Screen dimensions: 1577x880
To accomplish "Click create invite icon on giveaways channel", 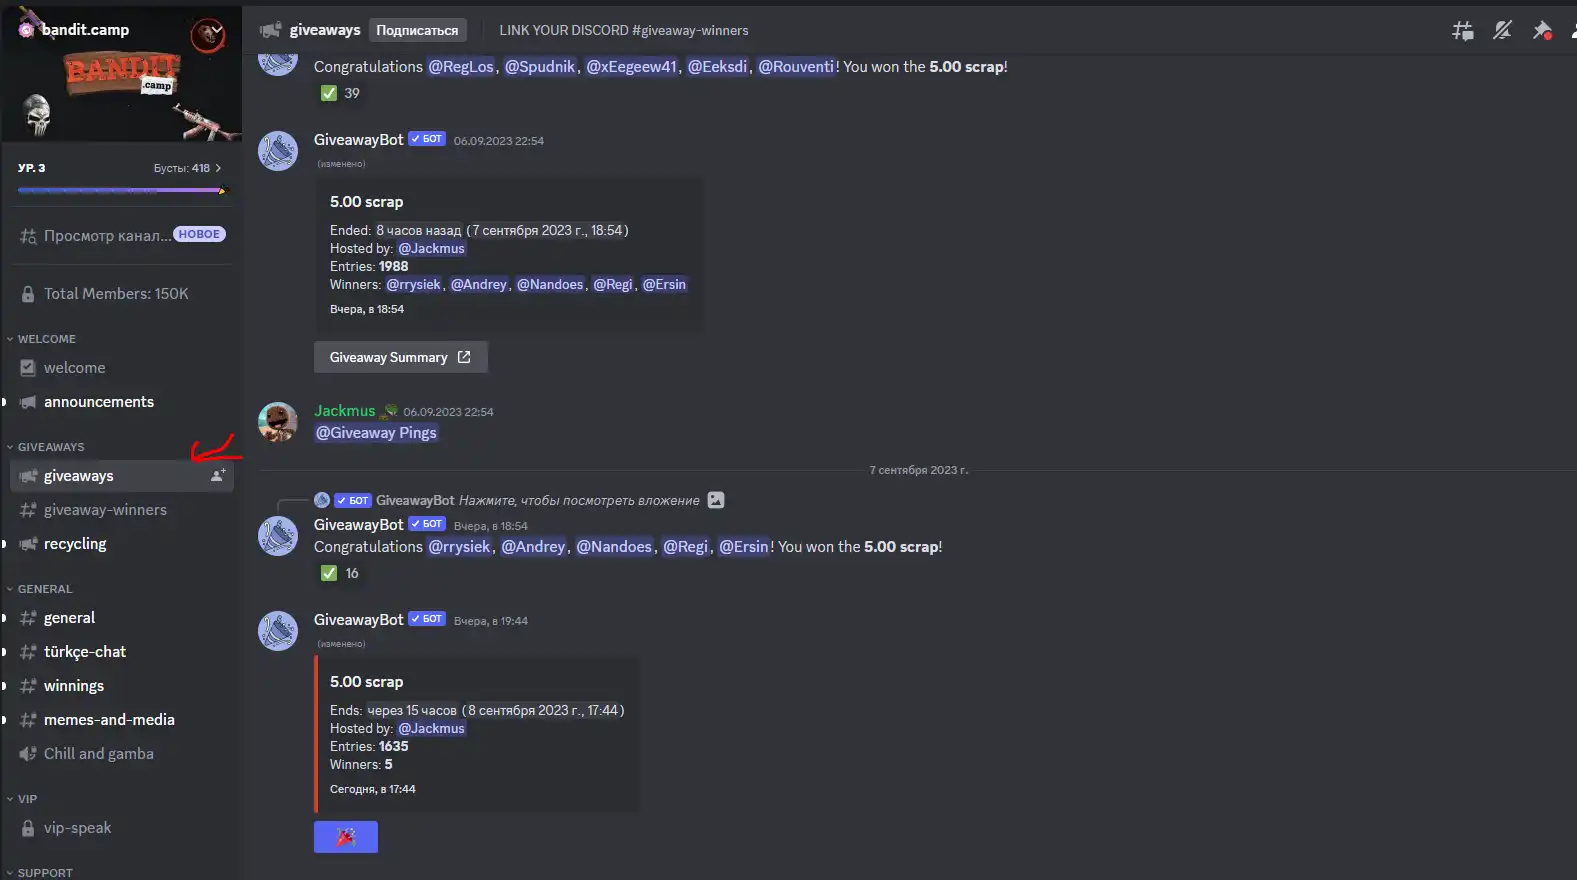I will click(218, 476).
